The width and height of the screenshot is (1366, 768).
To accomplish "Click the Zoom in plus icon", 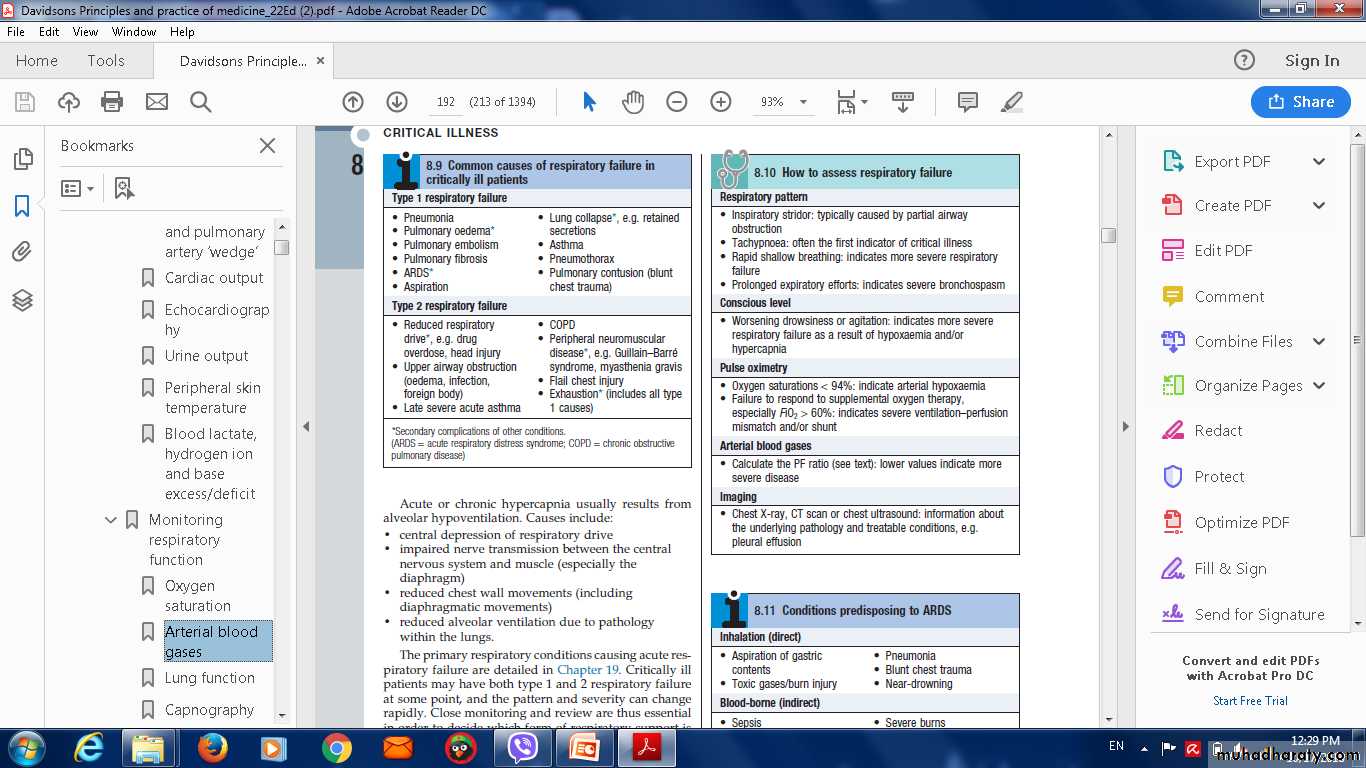I will tap(720, 102).
